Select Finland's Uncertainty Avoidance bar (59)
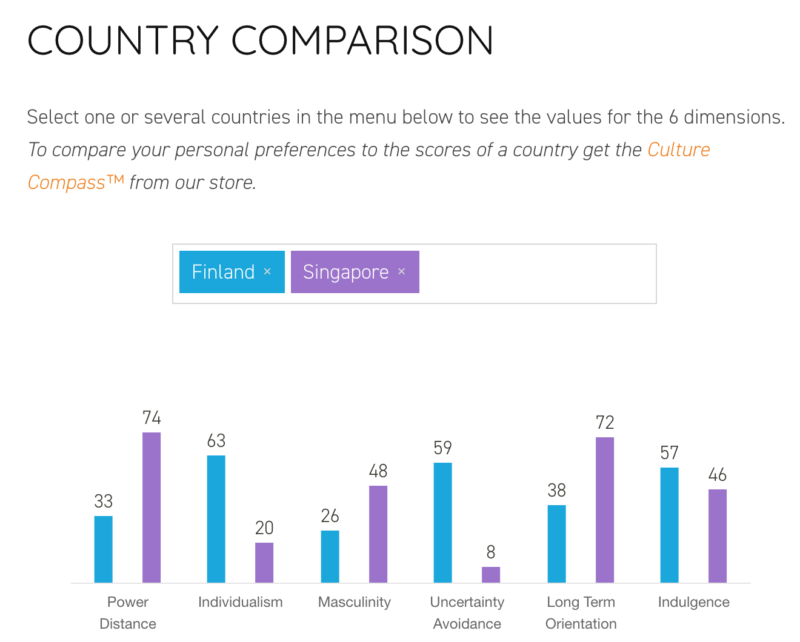800x642 pixels. [443, 522]
